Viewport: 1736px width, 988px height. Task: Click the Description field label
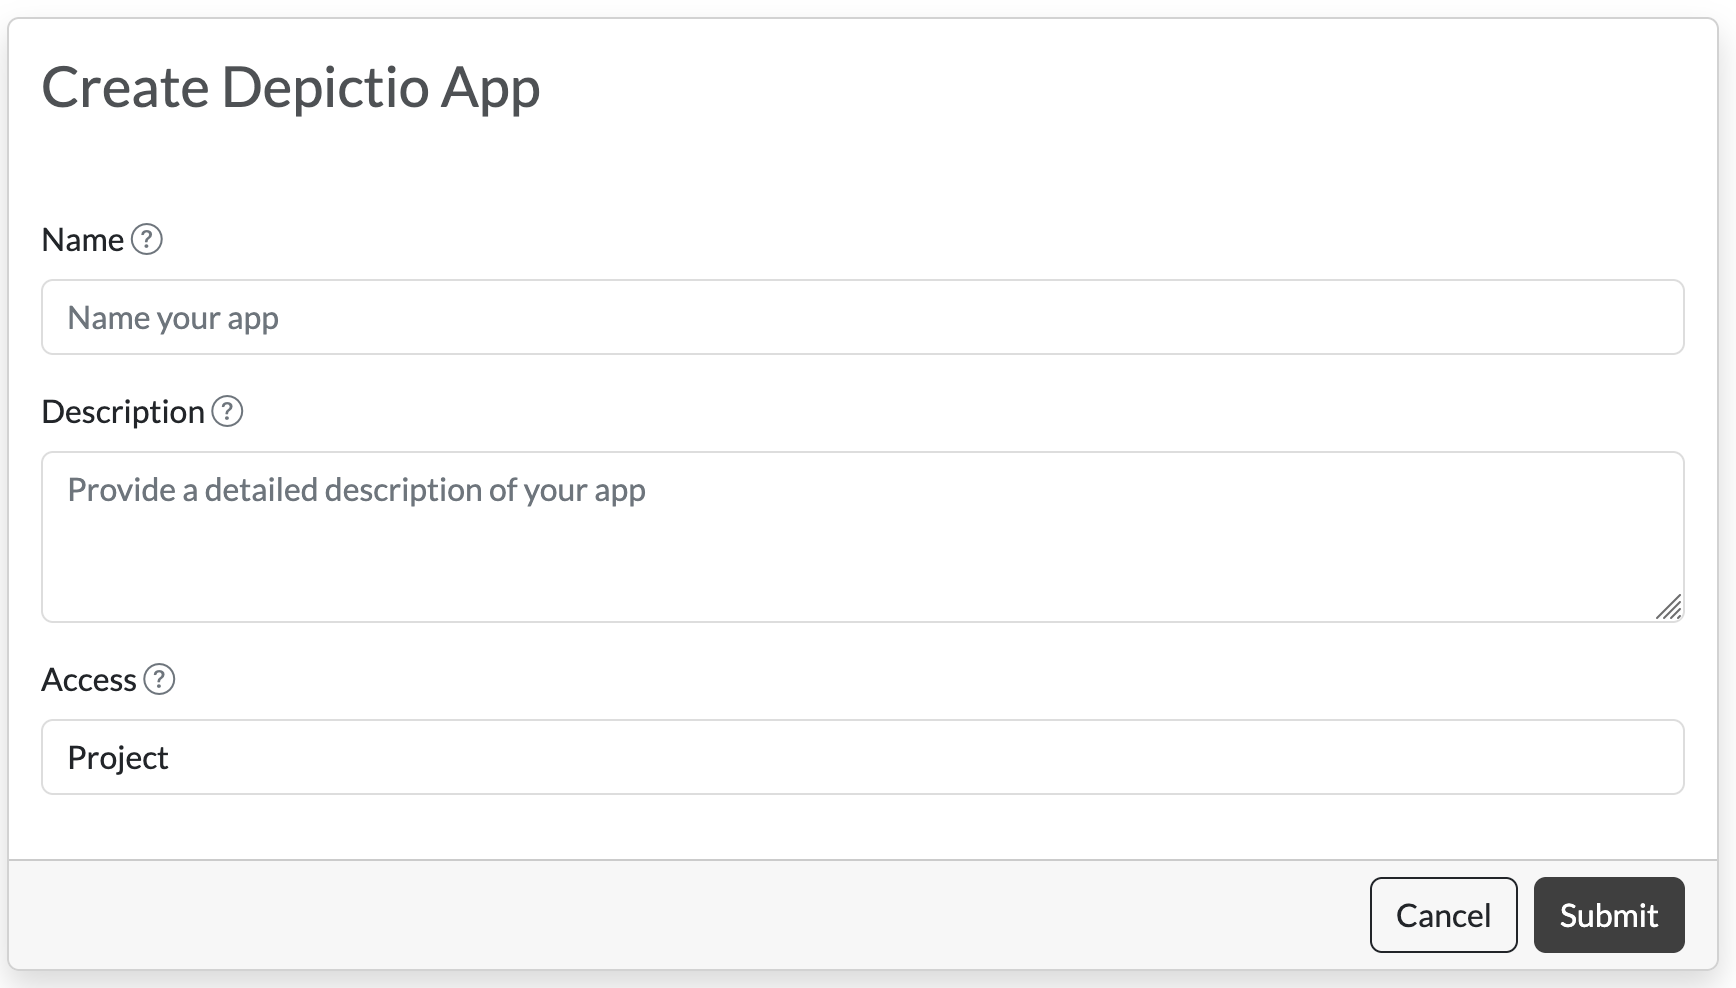coord(123,412)
